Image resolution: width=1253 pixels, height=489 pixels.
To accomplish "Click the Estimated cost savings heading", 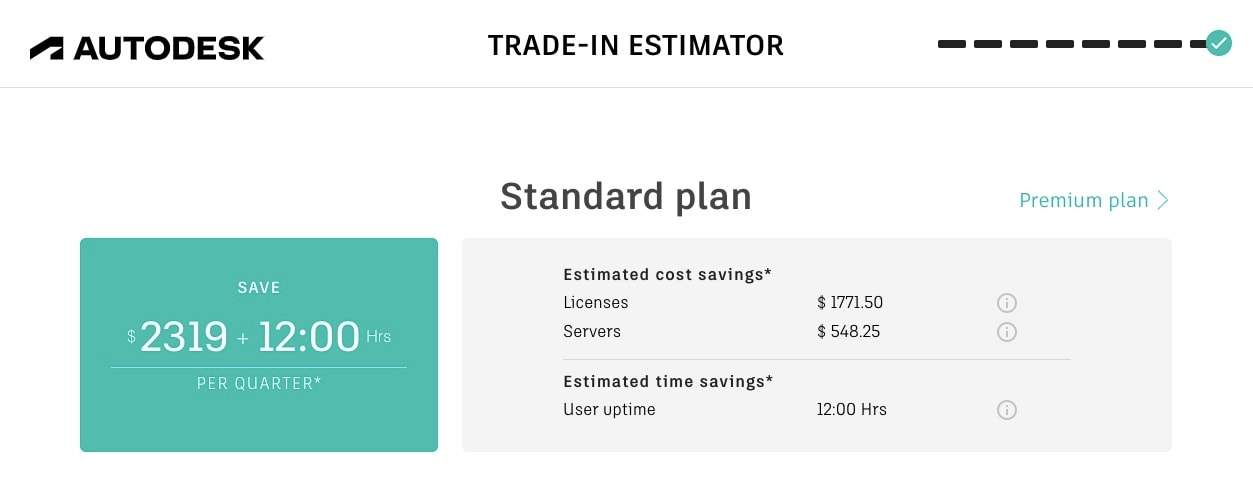I will coord(667,274).
